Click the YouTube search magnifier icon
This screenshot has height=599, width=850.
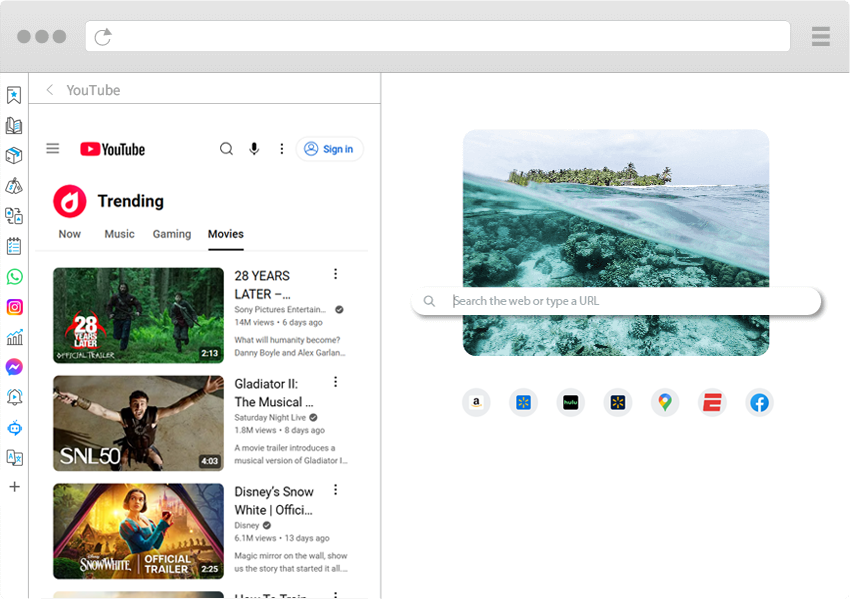coord(226,148)
